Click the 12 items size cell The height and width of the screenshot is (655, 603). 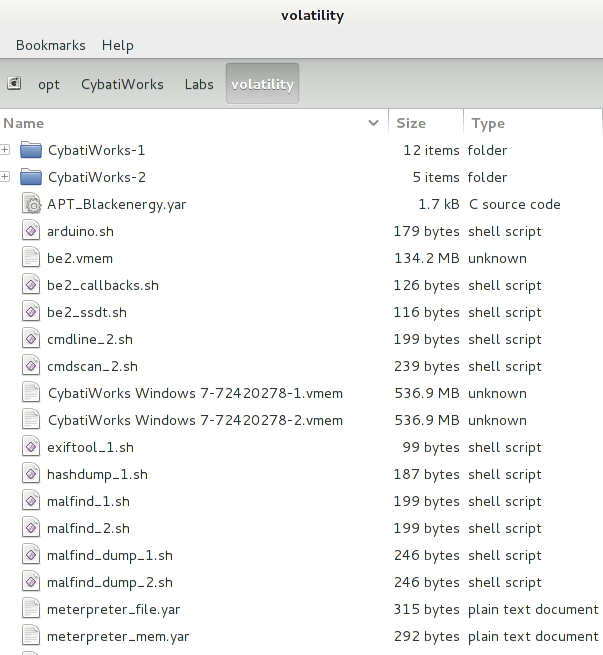pos(431,150)
